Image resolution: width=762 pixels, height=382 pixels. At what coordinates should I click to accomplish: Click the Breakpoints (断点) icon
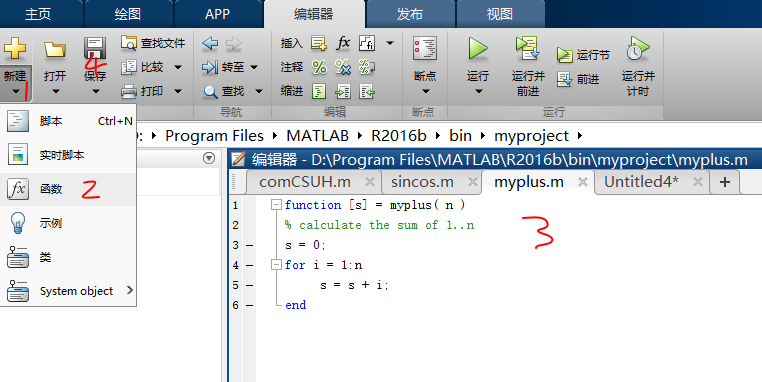pos(425,48)
